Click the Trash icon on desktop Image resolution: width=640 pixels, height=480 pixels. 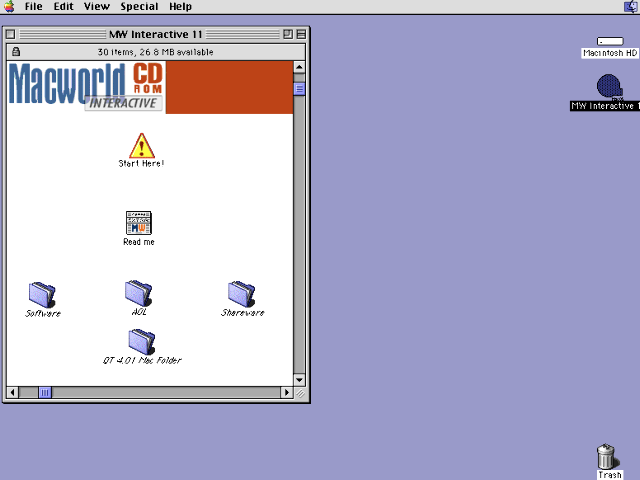click(607, 456)
